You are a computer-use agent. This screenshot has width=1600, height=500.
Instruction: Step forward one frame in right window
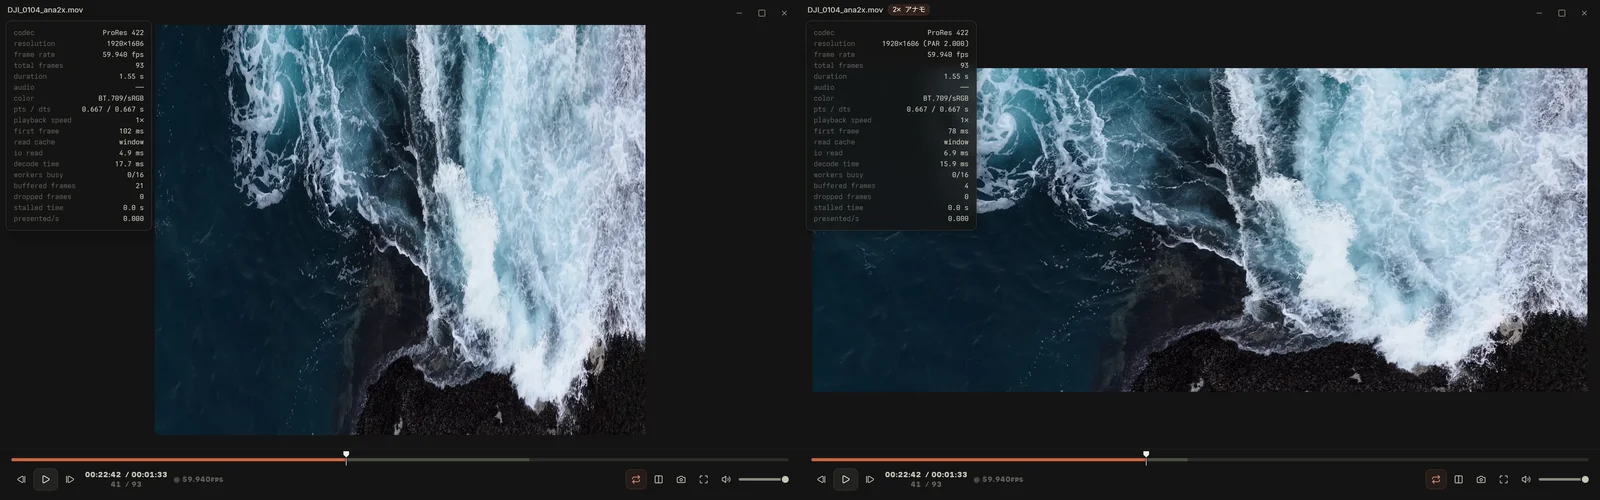[x=869, y=480]
